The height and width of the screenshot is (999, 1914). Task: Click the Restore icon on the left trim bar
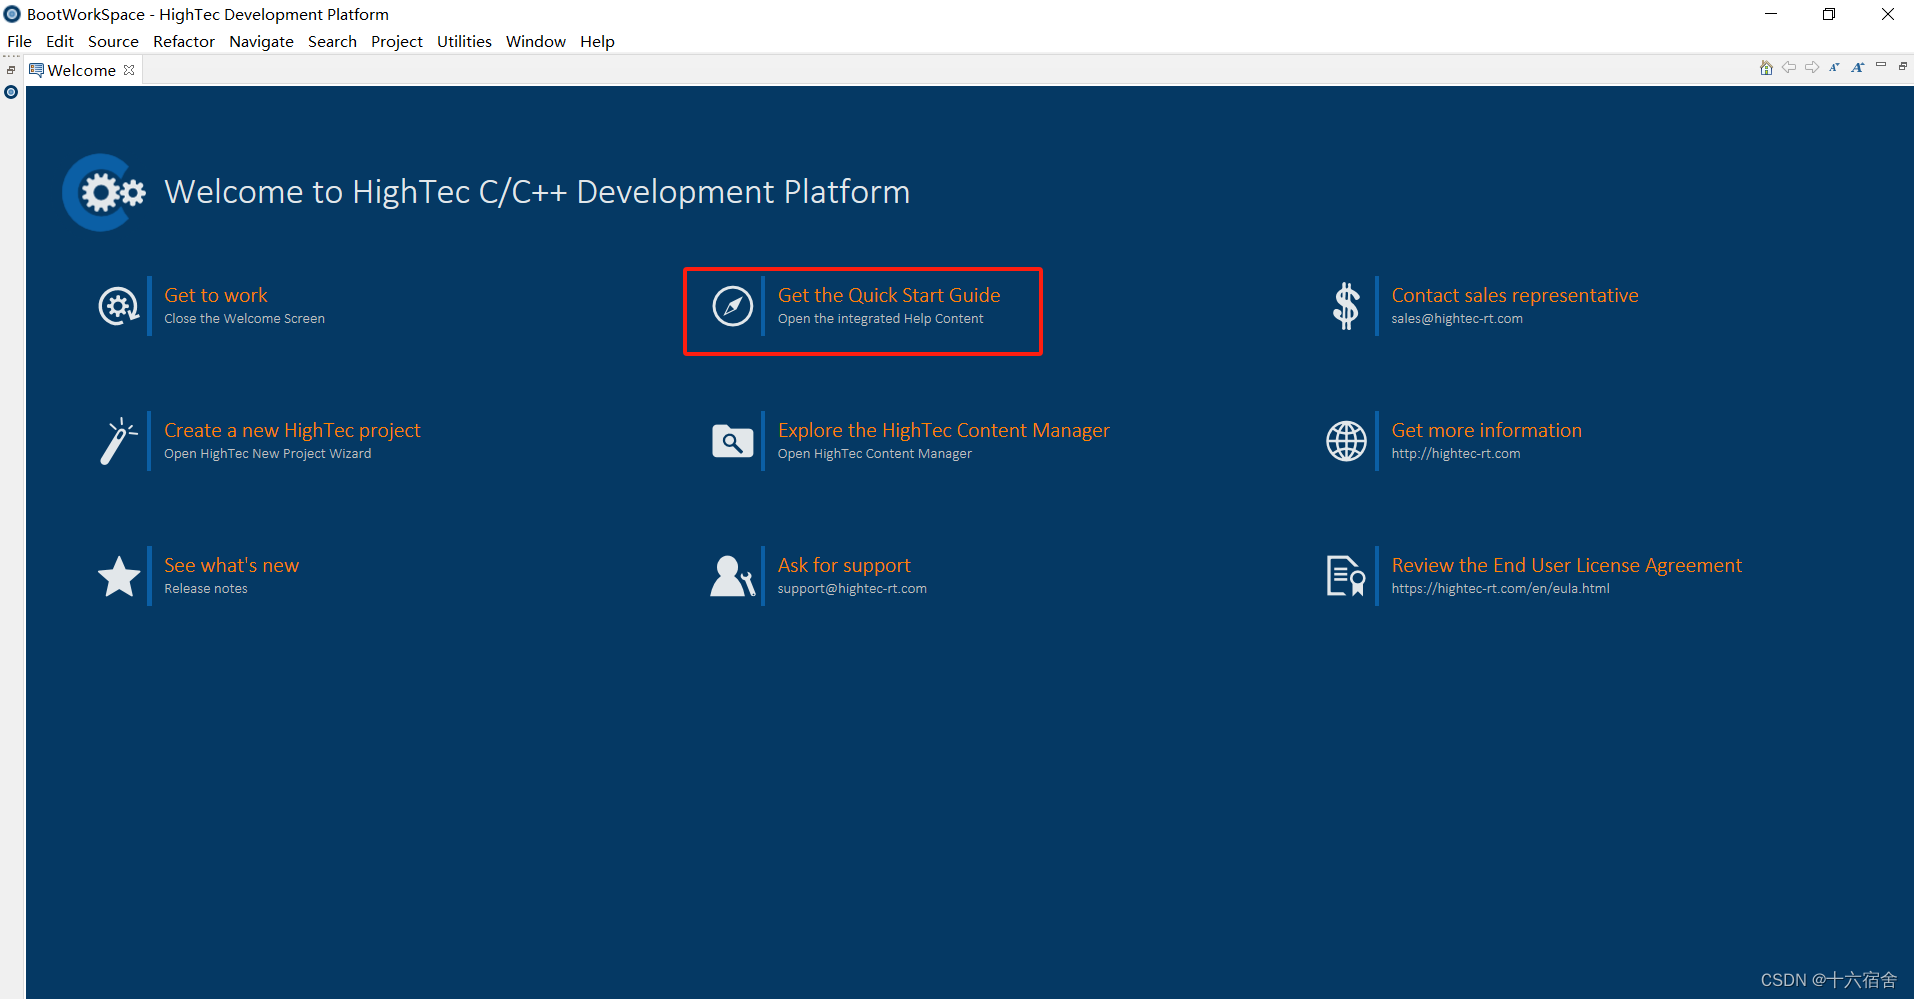[x=11, y=70]
